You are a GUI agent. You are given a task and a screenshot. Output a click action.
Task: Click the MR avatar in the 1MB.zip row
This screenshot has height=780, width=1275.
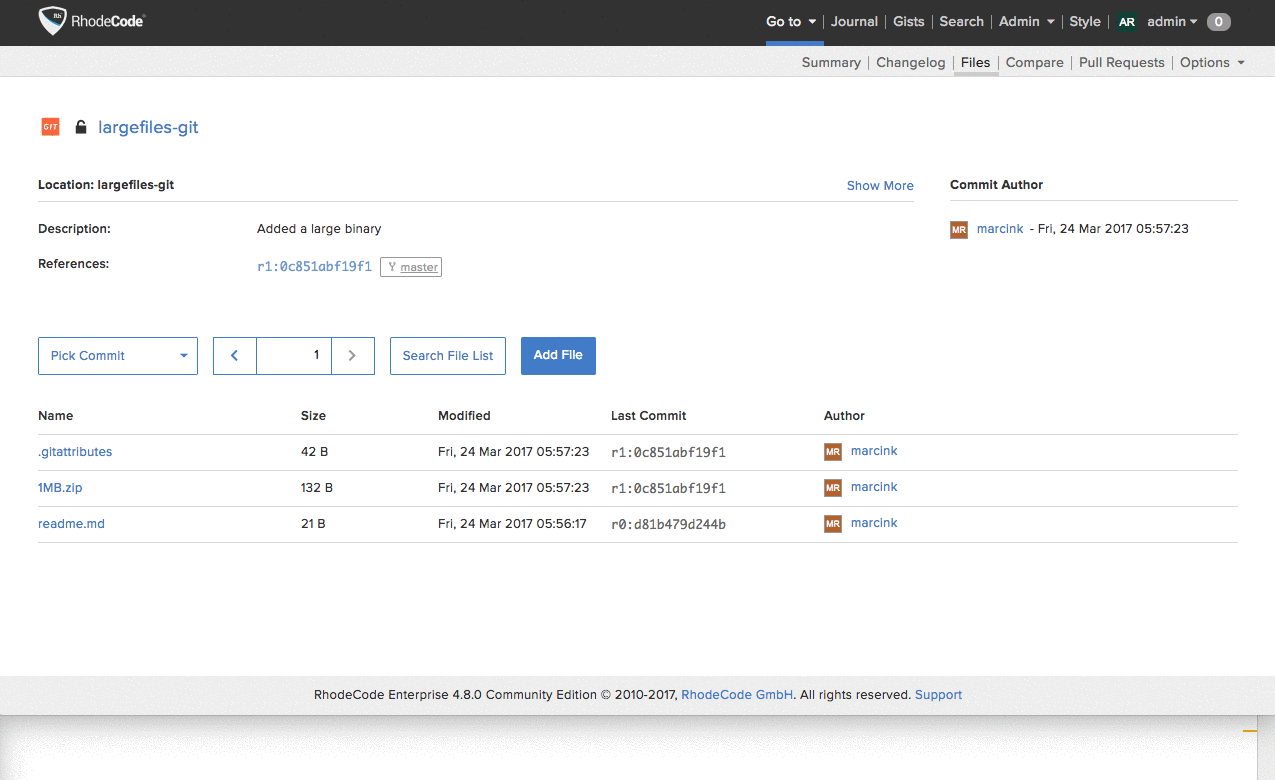pos(833,488)
